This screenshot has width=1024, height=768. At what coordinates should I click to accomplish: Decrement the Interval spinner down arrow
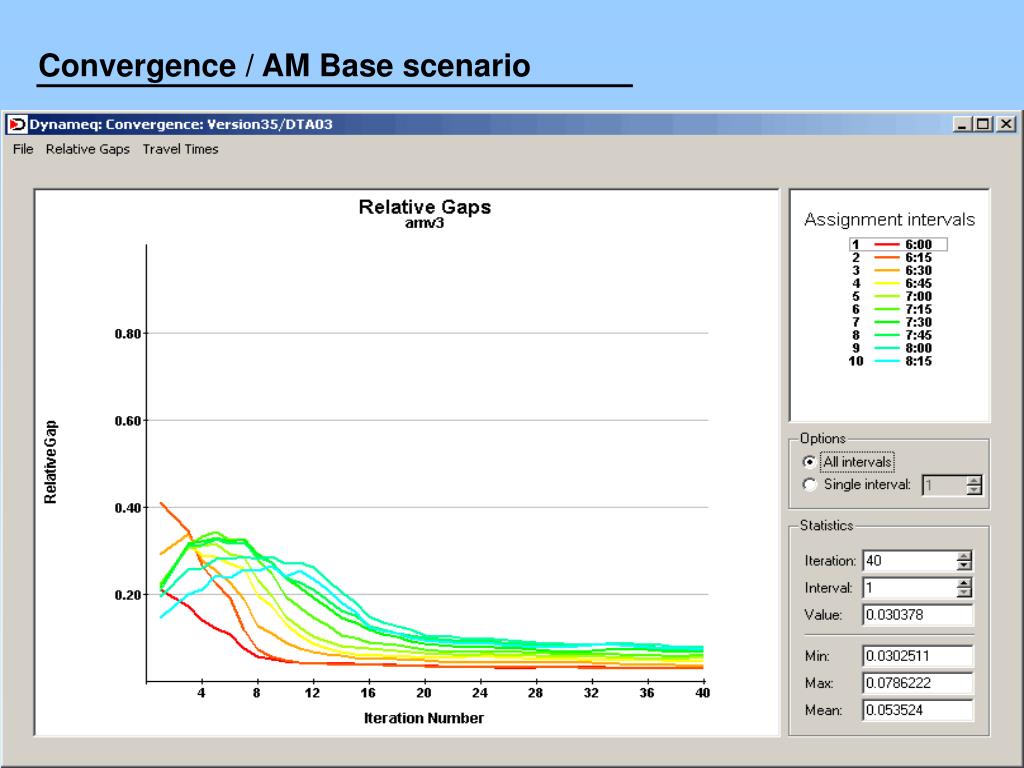coord(964,592)
